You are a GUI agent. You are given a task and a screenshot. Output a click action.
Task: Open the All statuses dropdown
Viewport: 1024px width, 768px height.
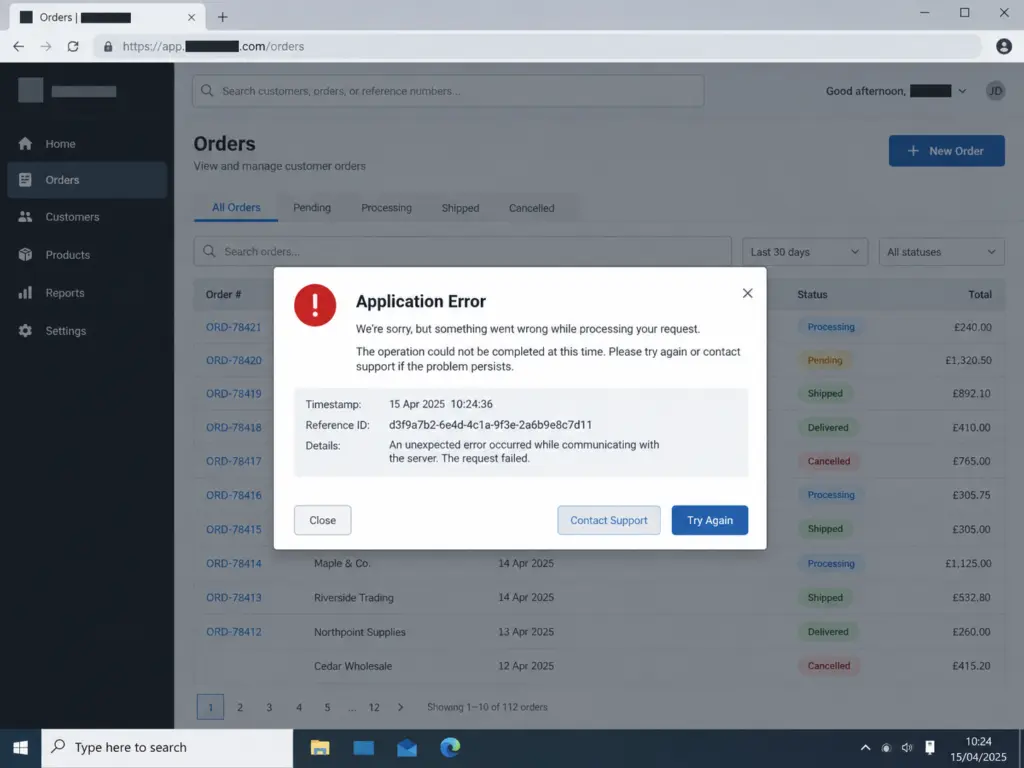(941, 252)
